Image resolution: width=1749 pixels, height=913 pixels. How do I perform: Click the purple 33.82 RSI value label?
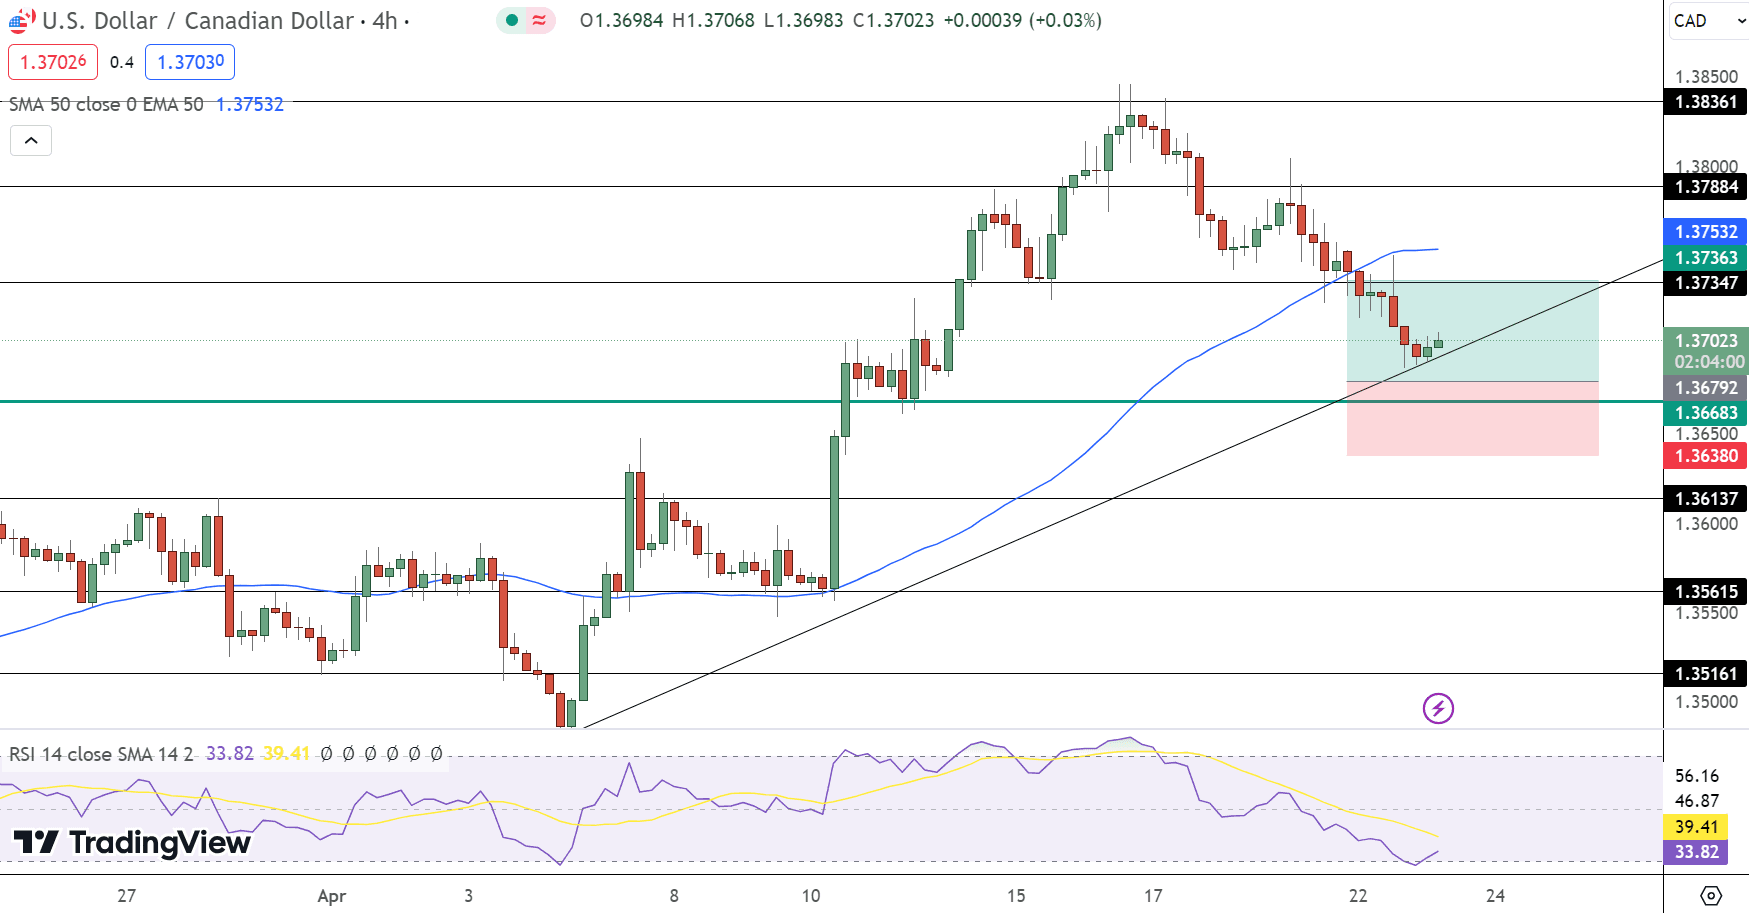pyautogui.click(x=1696, y=852)
